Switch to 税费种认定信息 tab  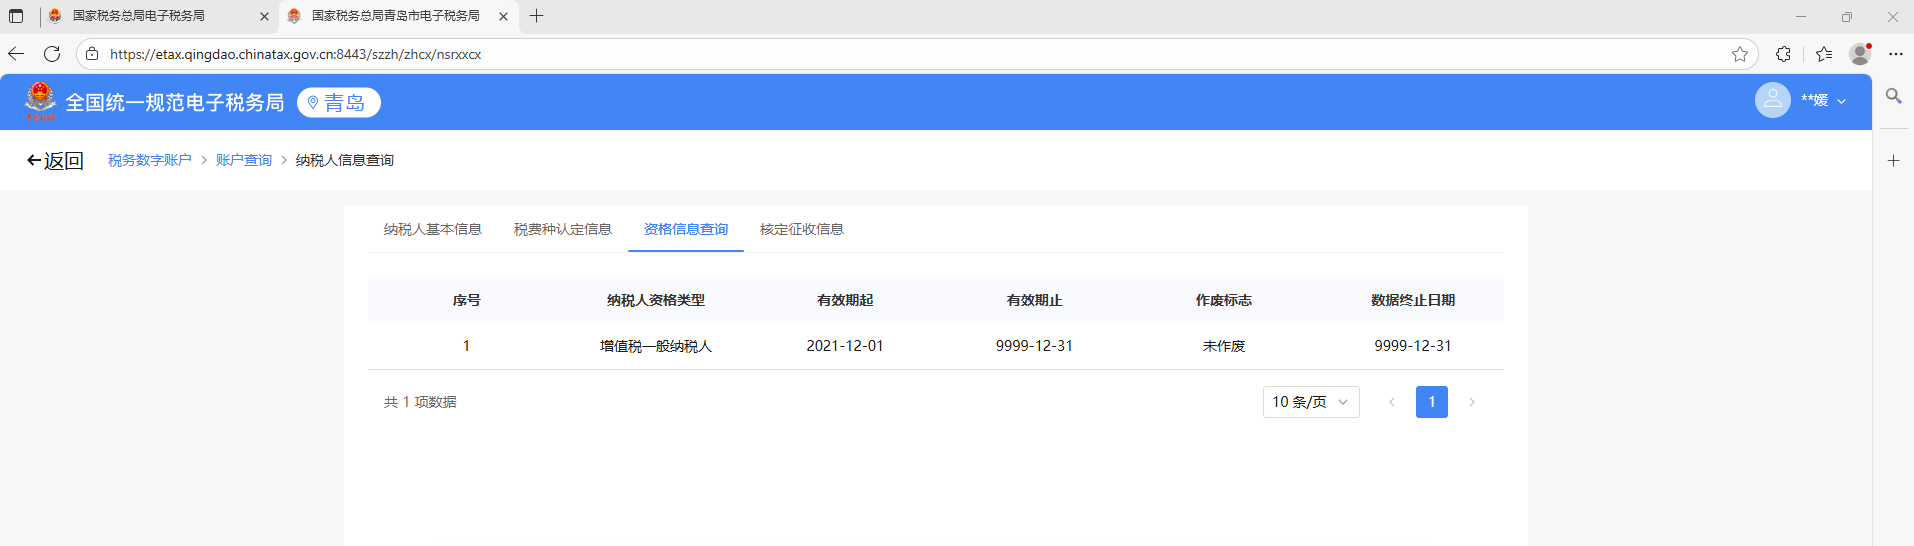(562, 230)
